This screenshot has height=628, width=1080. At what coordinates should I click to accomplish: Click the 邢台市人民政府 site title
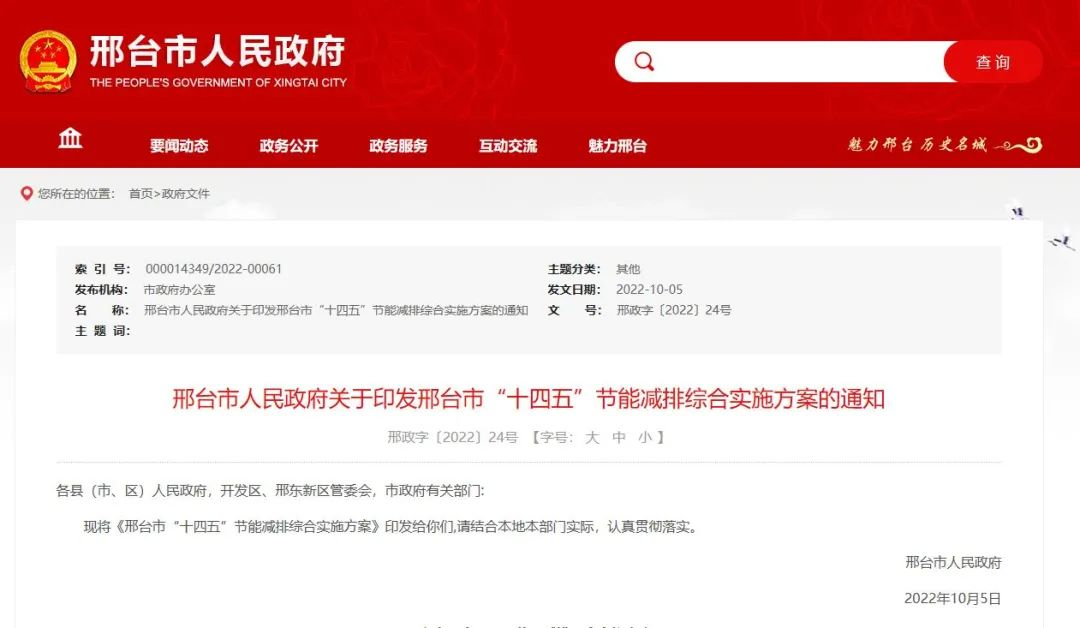coord(217,52)
